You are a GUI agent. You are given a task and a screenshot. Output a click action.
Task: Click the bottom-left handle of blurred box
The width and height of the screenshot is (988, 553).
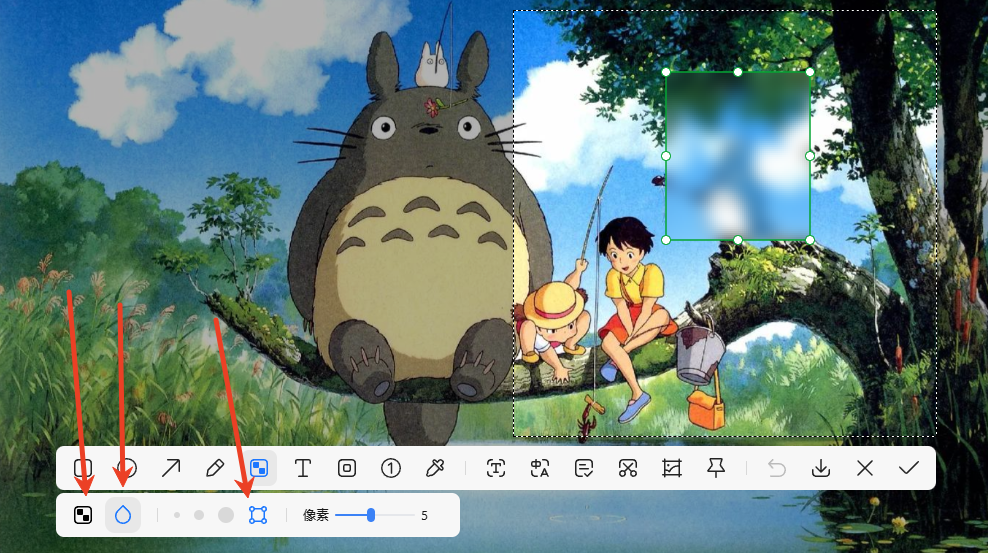click(x=666, y=240)
